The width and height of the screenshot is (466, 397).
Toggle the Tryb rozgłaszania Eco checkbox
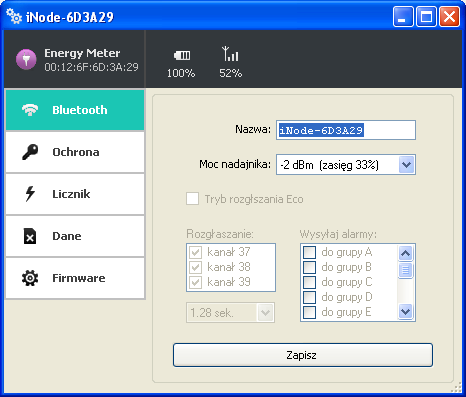click(192, 199)
